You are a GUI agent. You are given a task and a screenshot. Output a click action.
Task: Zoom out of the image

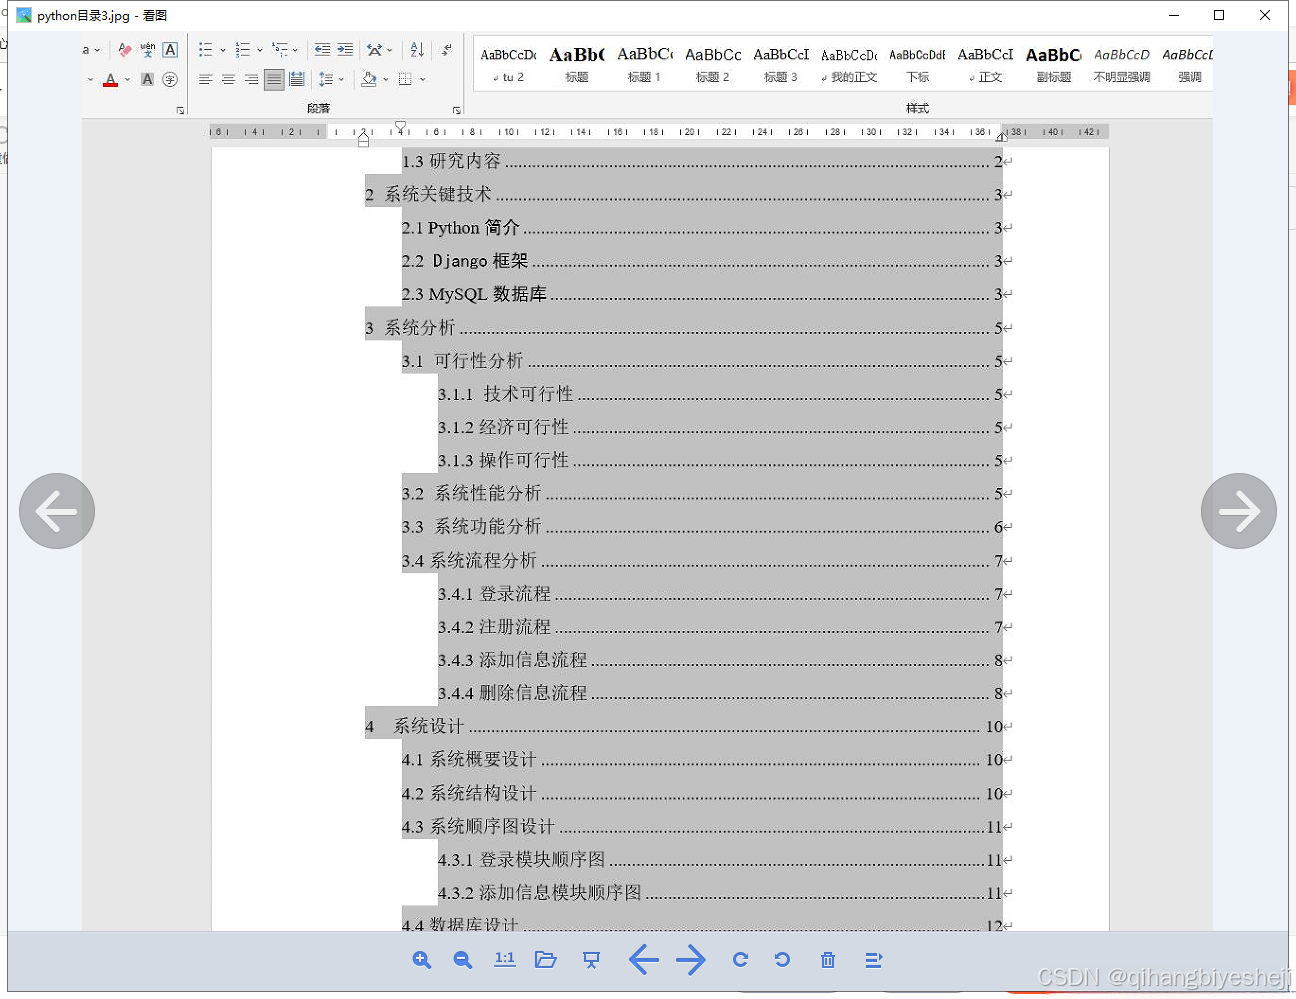pos(462,959)
